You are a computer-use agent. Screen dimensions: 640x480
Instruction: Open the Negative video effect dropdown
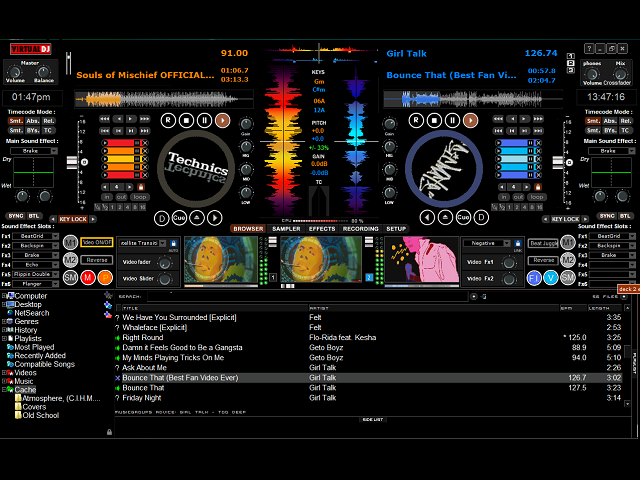coord(507,243)
